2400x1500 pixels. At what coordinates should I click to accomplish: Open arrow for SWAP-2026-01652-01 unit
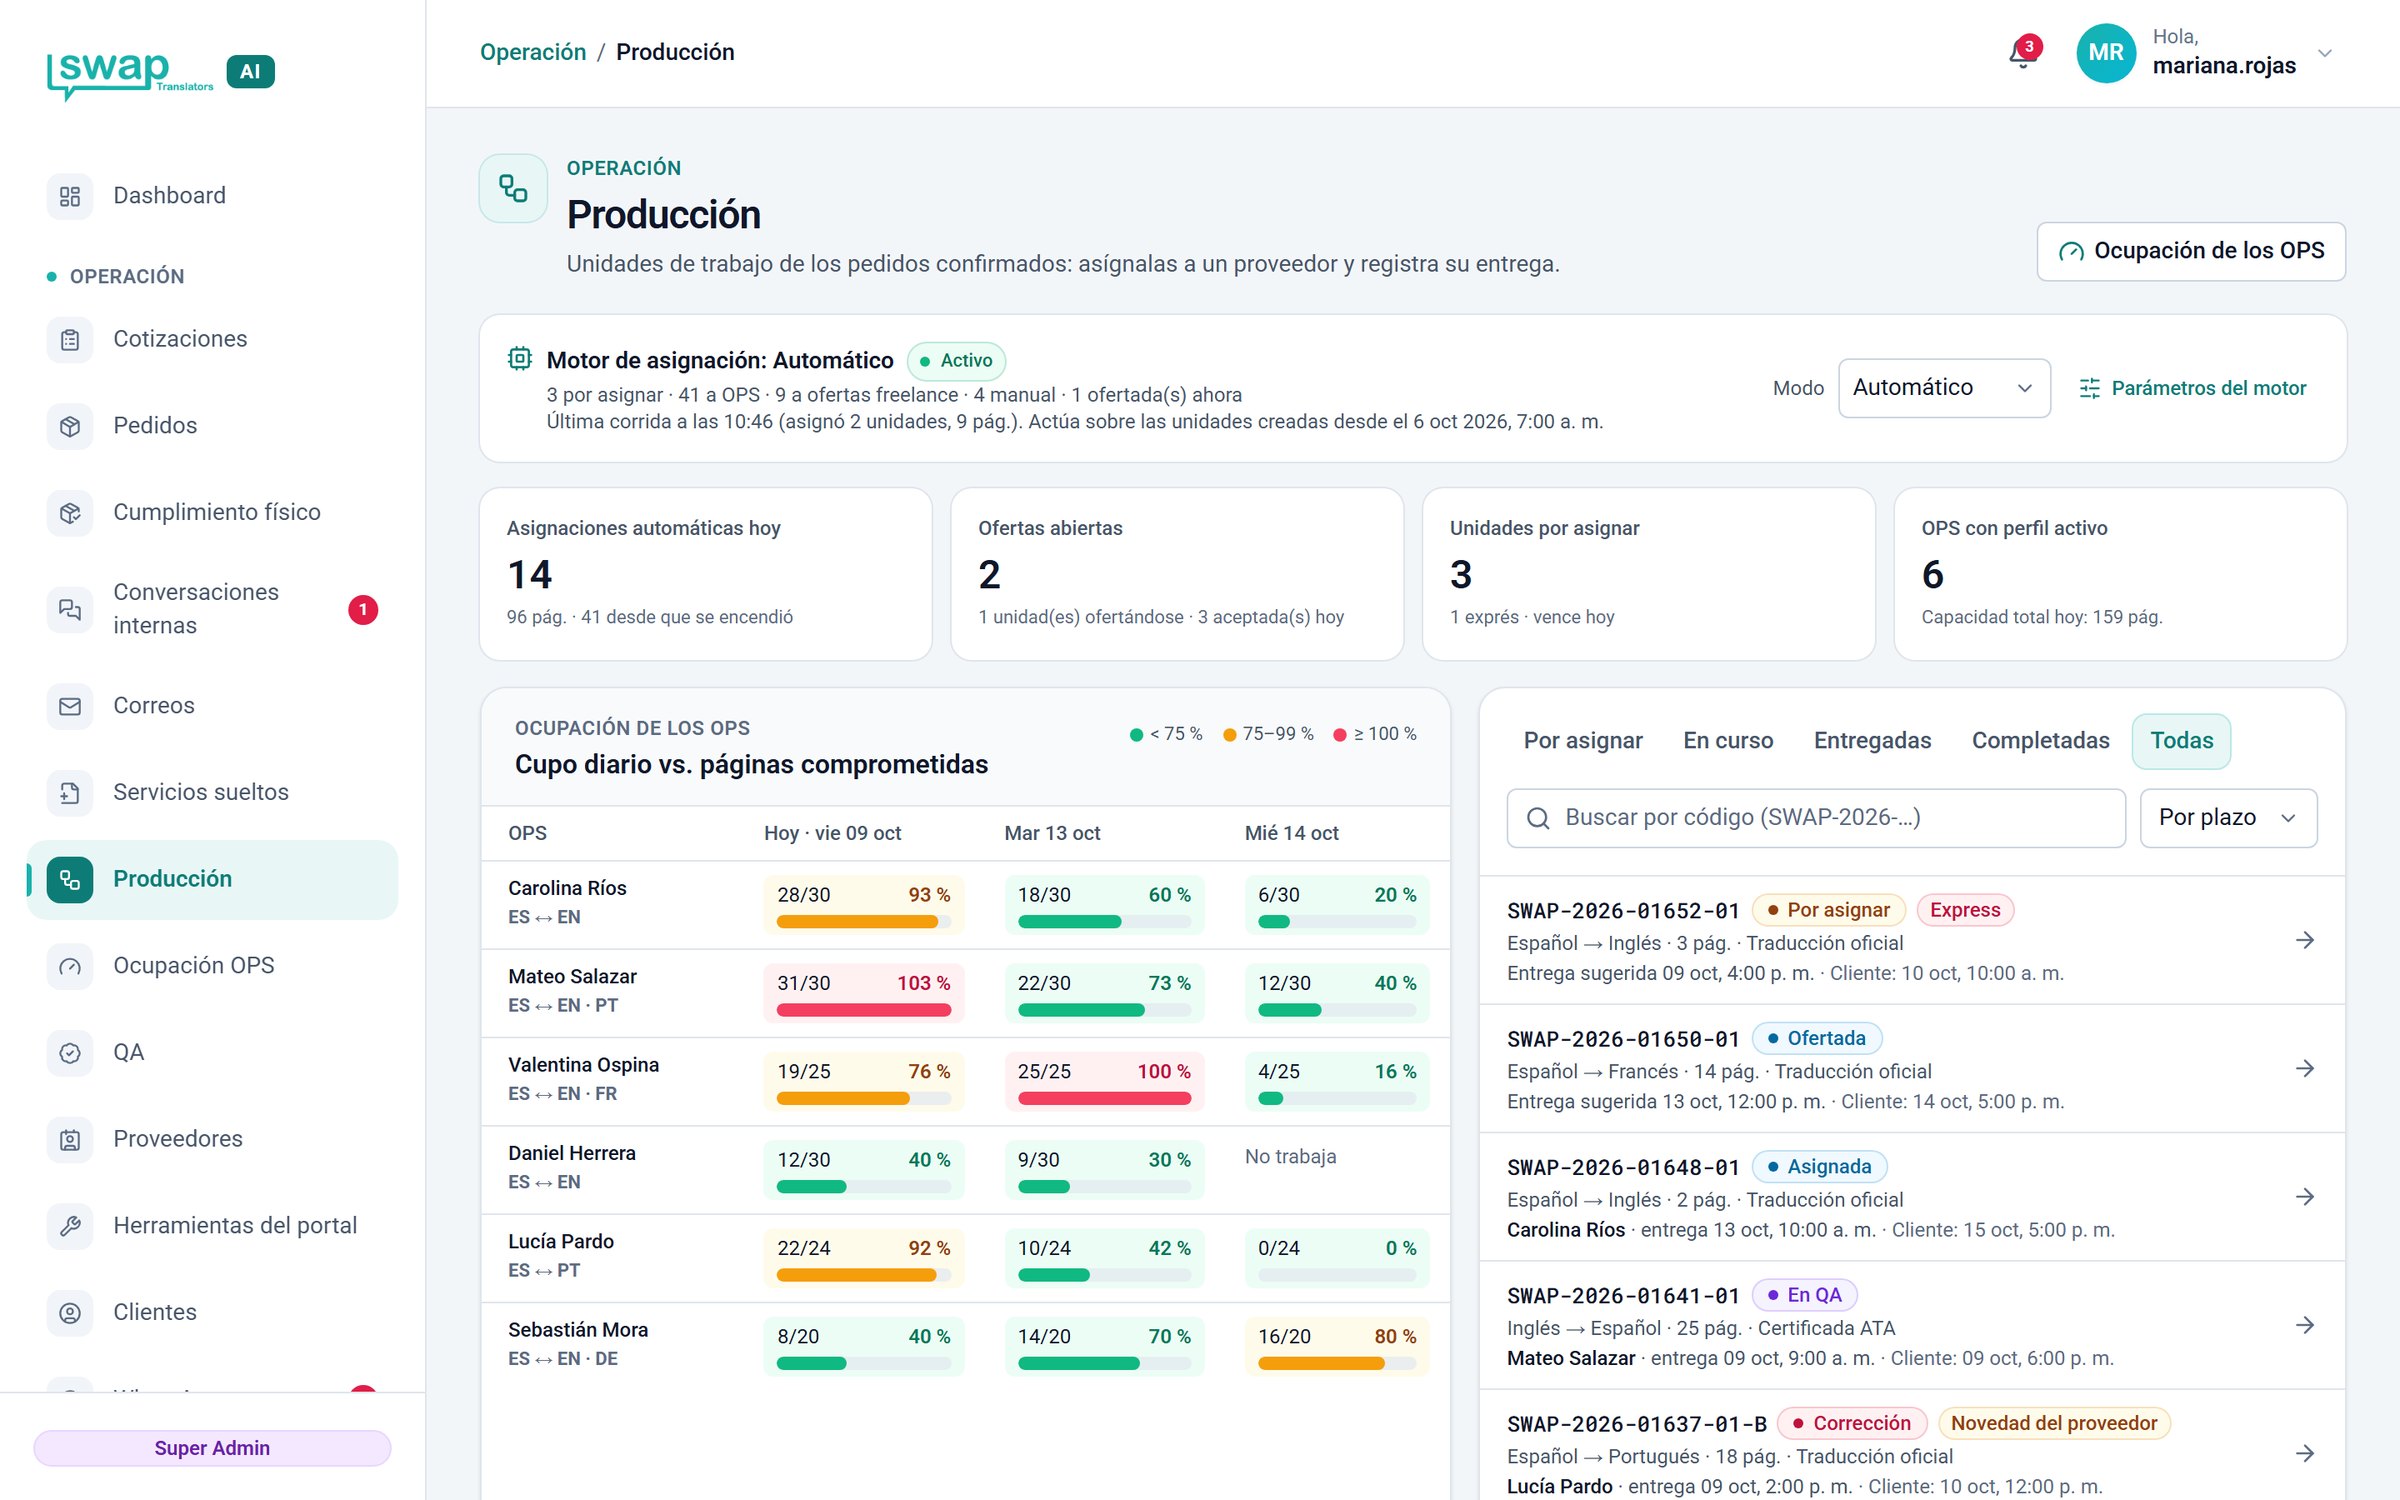point(2305,940)
